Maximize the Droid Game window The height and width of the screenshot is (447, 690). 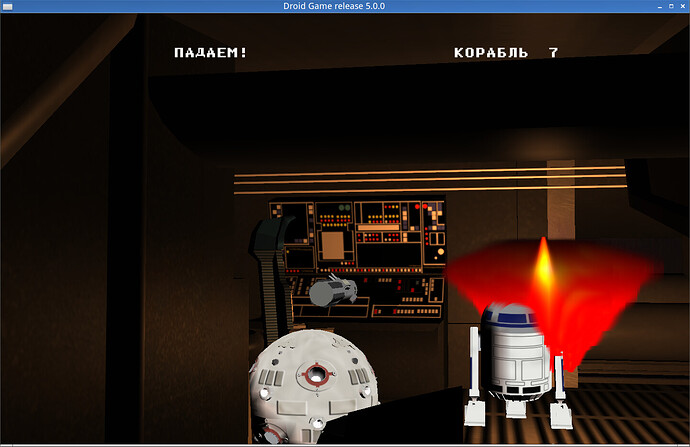click(667, 7)
